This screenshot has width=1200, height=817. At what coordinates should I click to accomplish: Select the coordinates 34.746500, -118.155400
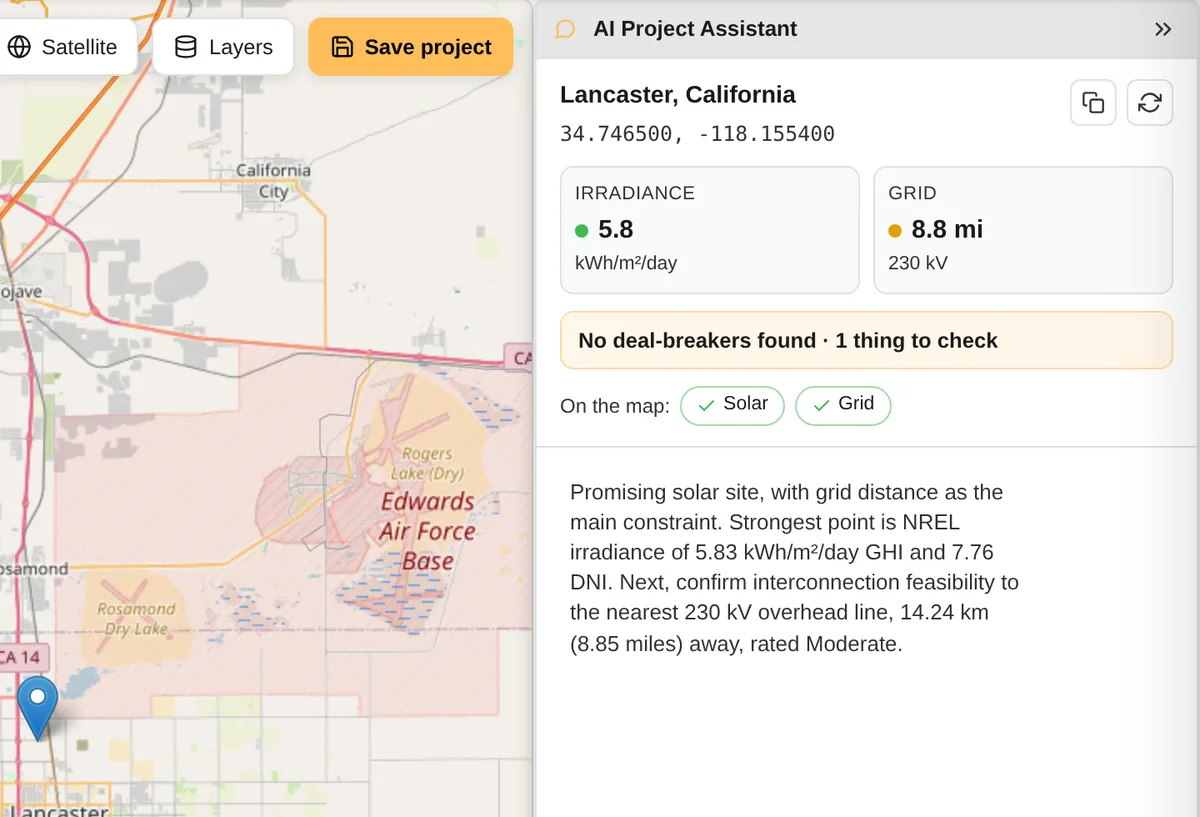click(697, 134)
